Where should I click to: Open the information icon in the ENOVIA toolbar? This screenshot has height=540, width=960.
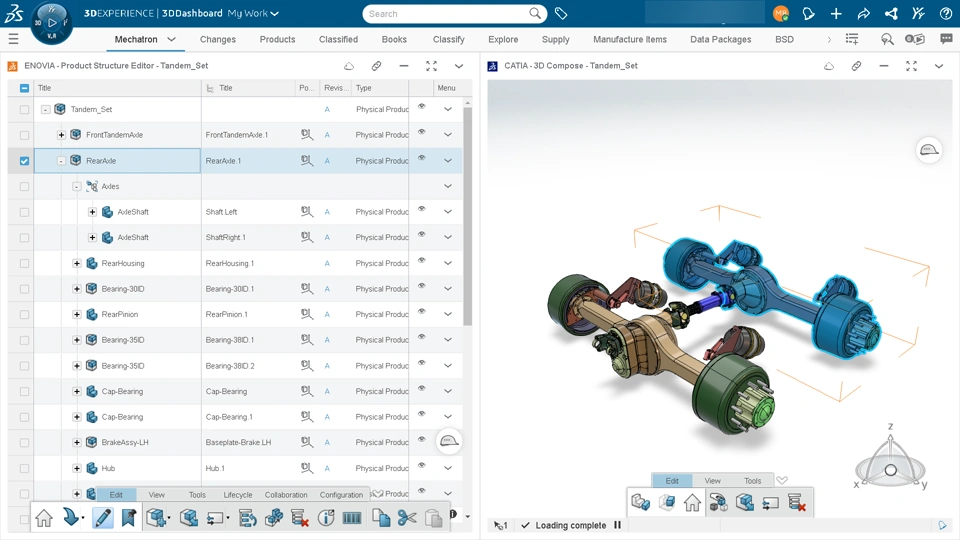point(326,519)
